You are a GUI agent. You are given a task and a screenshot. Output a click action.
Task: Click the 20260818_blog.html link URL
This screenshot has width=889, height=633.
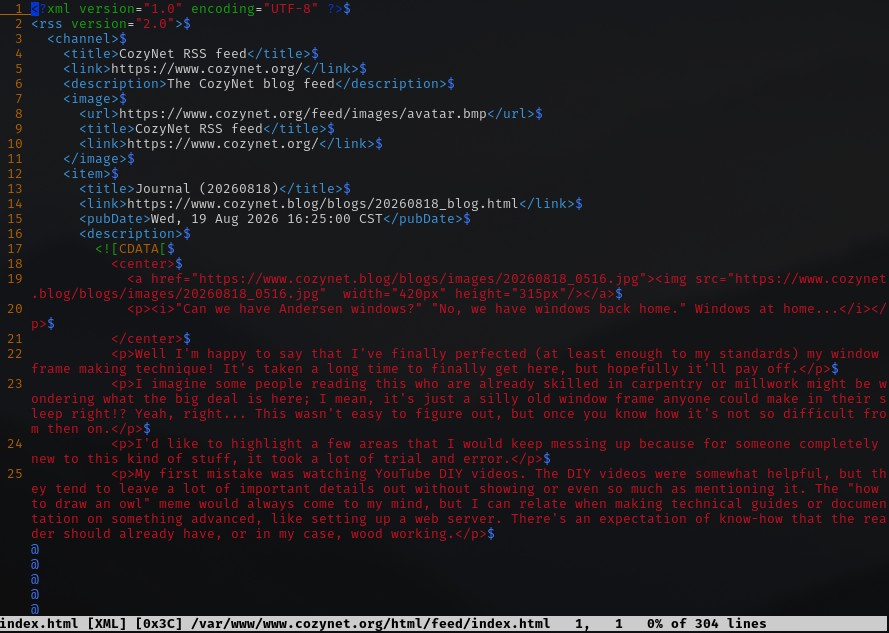click(323, 204)
